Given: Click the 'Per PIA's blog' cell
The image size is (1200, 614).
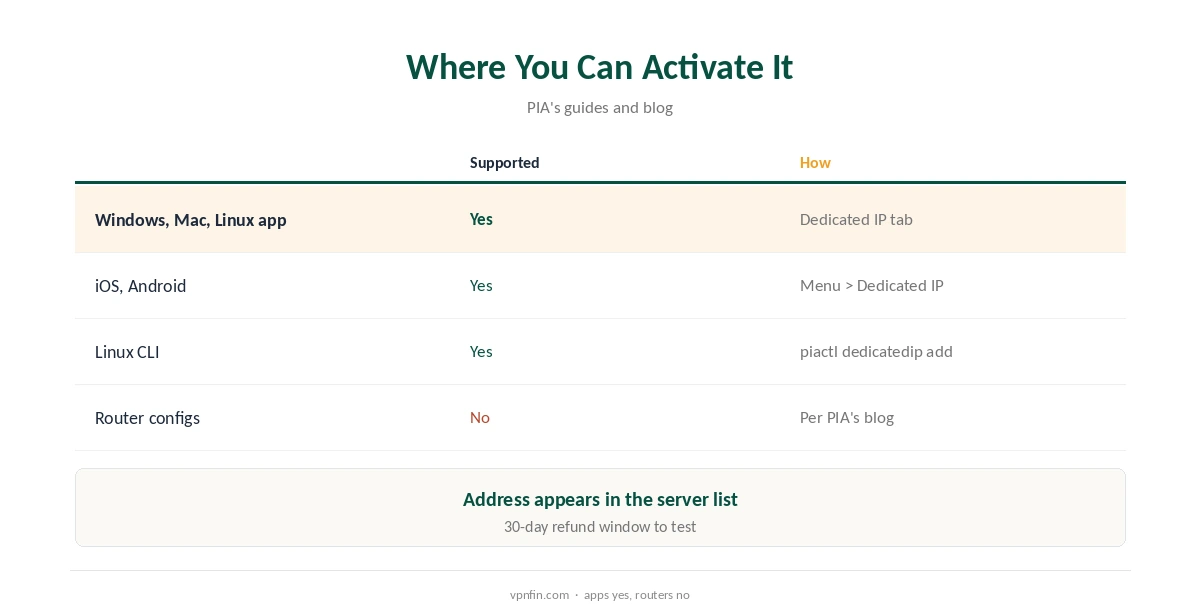Looking at the screenshot, I should (847, 417).
